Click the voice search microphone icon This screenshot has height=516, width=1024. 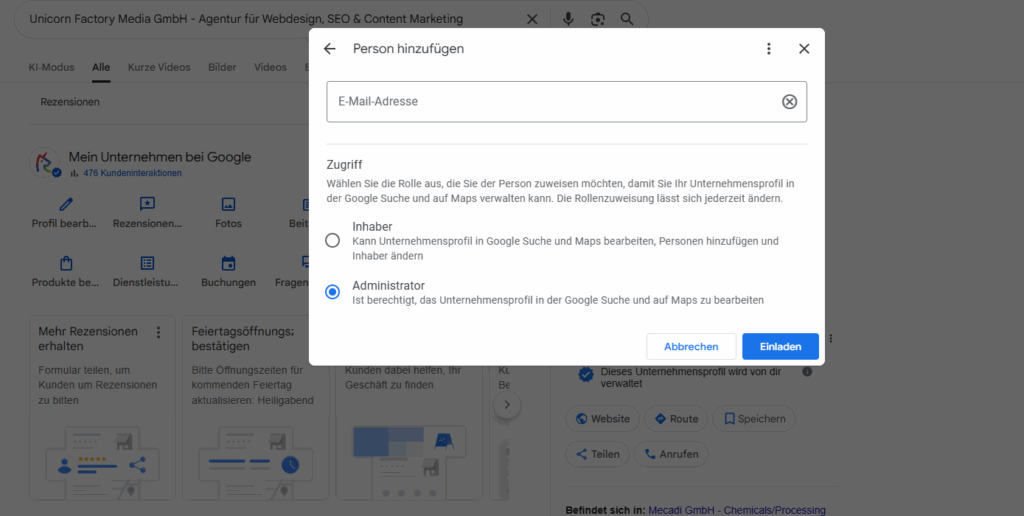coord(568,19)
